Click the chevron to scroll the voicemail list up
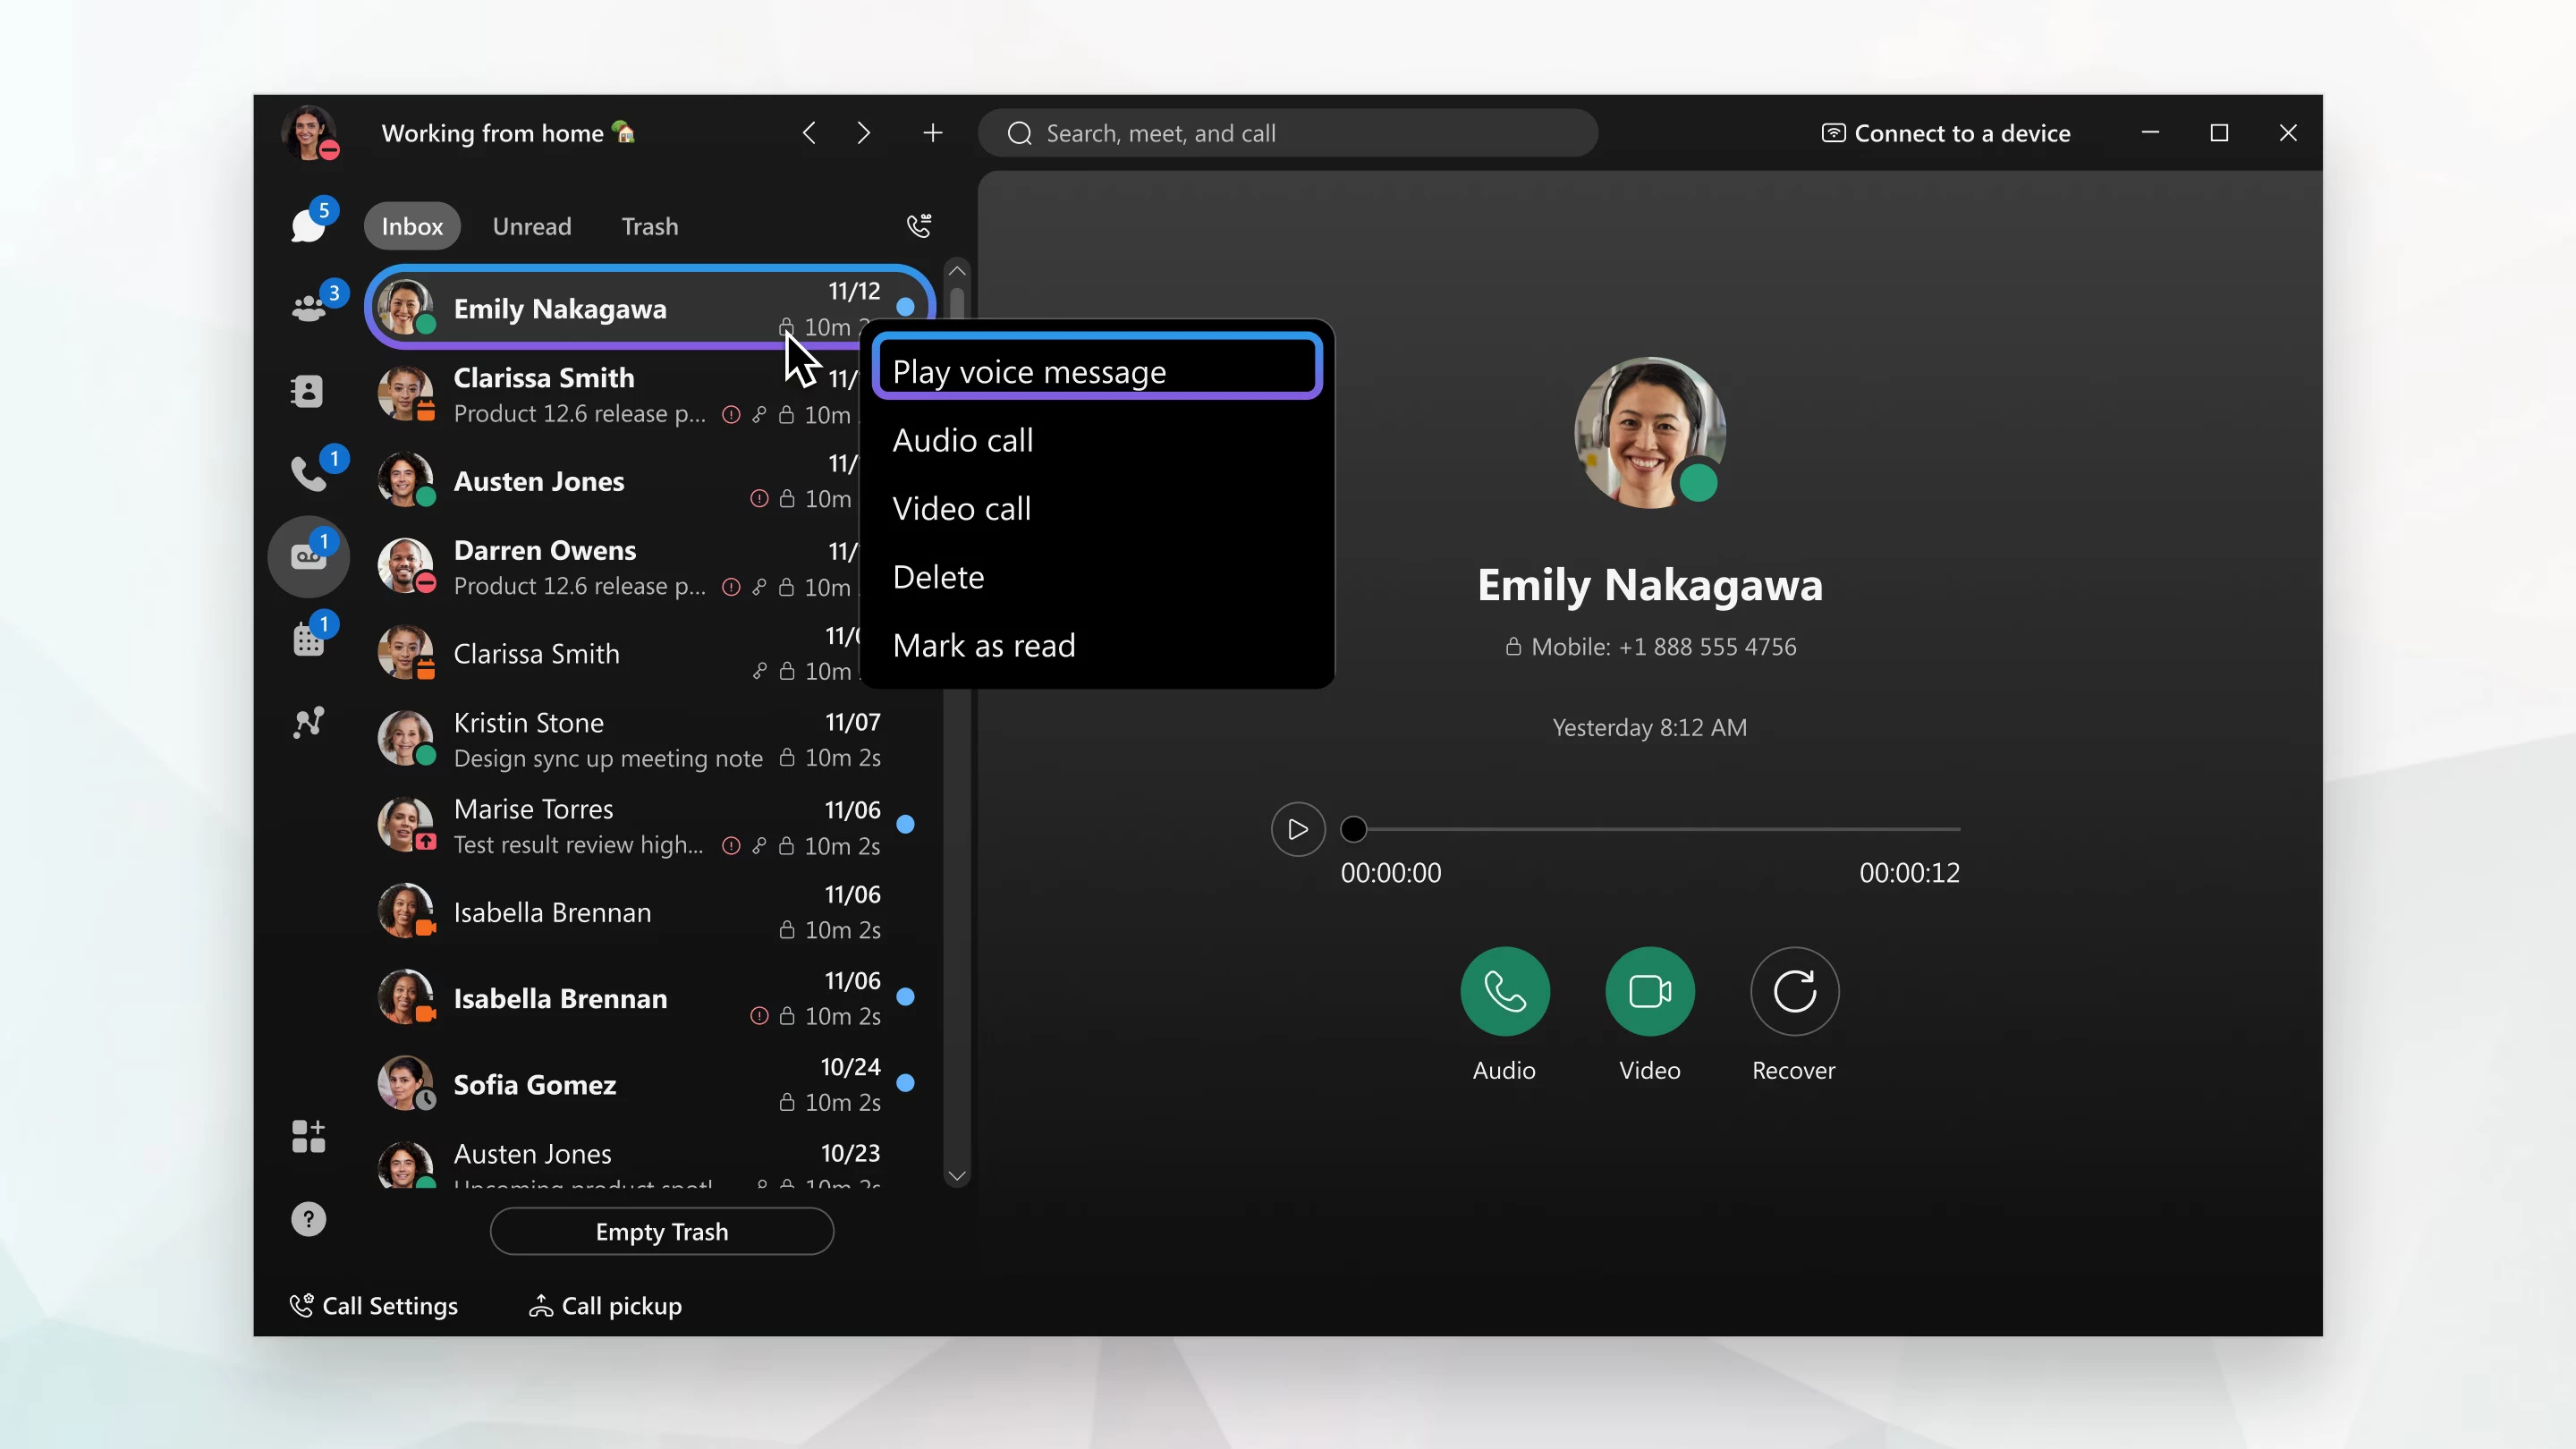Image resolution: width=2576 pixels, height=1449 pixels. 956,270
